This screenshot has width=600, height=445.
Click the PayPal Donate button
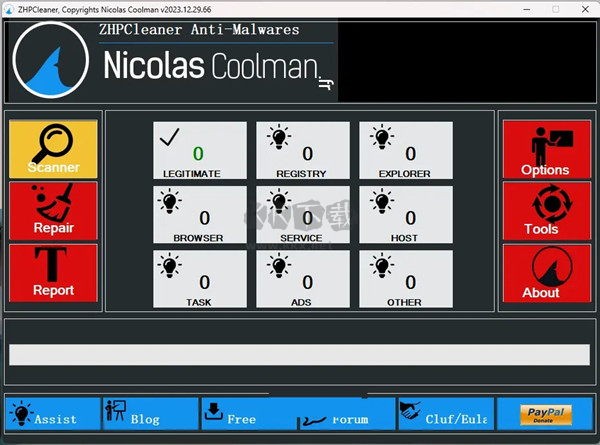coord(546,414)
